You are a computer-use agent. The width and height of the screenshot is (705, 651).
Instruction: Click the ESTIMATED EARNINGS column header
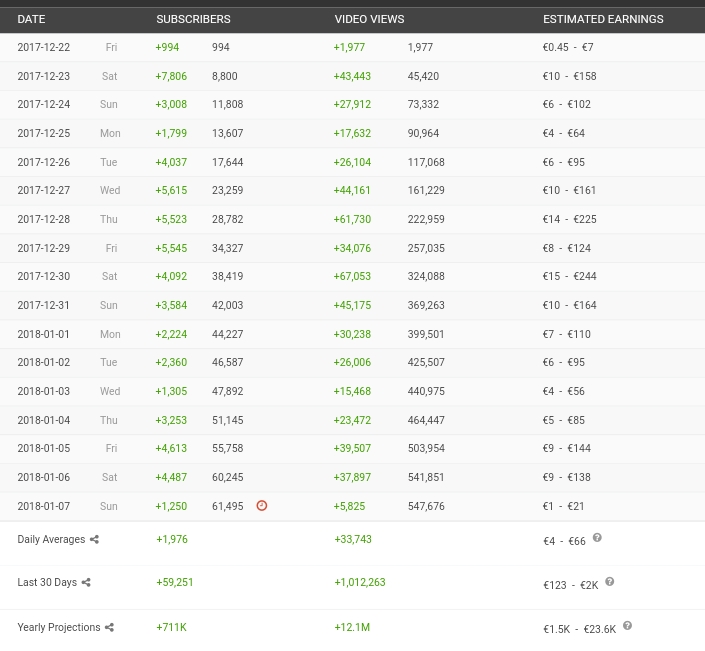[x=602, y=19]
